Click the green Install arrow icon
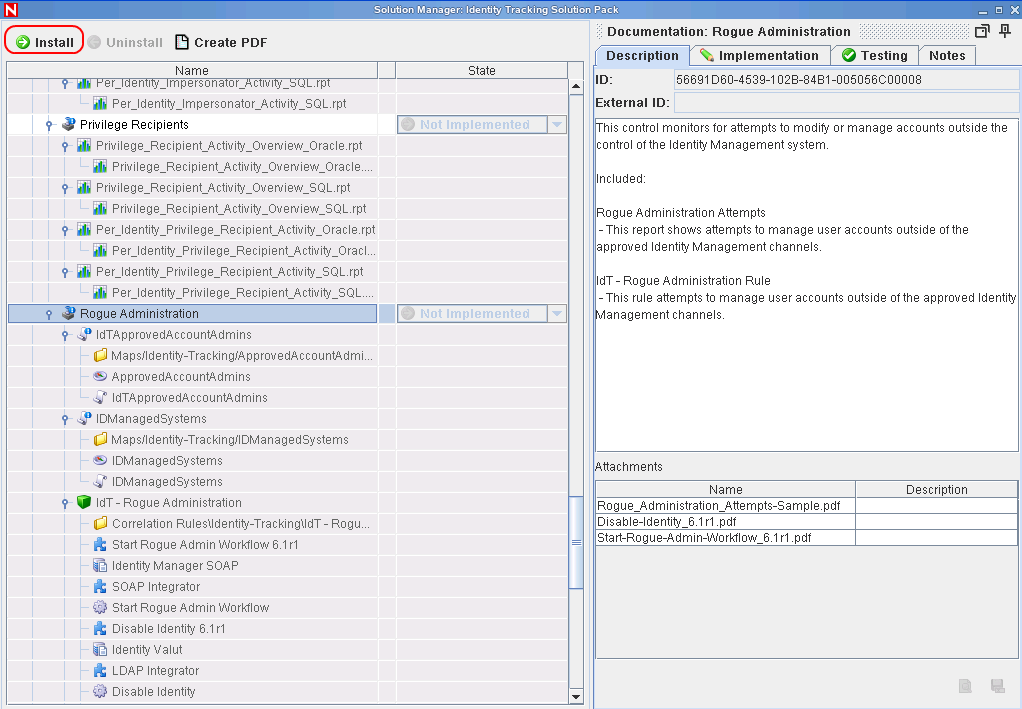Screen dimensions: 1022x709 pos(23,42)
